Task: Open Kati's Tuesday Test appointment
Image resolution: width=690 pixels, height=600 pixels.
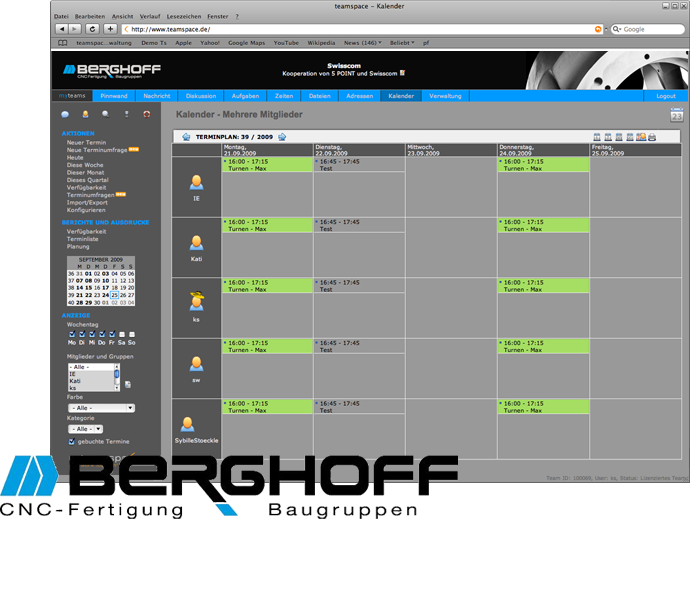Action: (x=359, y=225)
